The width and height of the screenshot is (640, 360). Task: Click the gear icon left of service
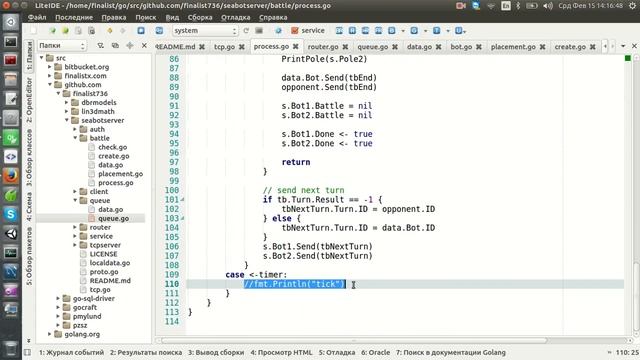pos(278,31)
